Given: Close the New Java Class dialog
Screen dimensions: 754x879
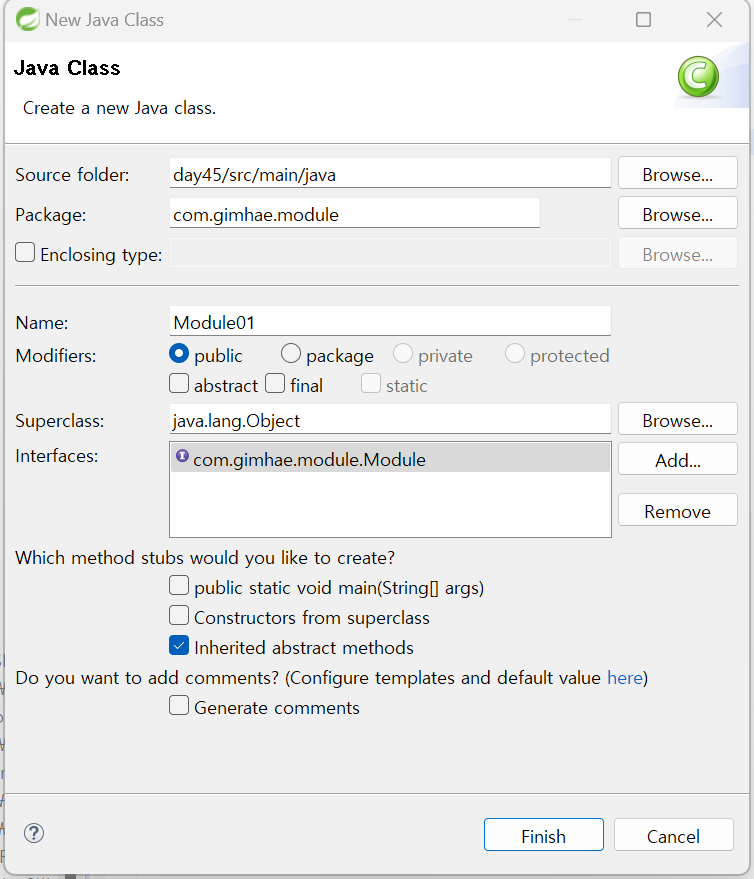Looking at the screenshot, I should [x=714, y=20].
